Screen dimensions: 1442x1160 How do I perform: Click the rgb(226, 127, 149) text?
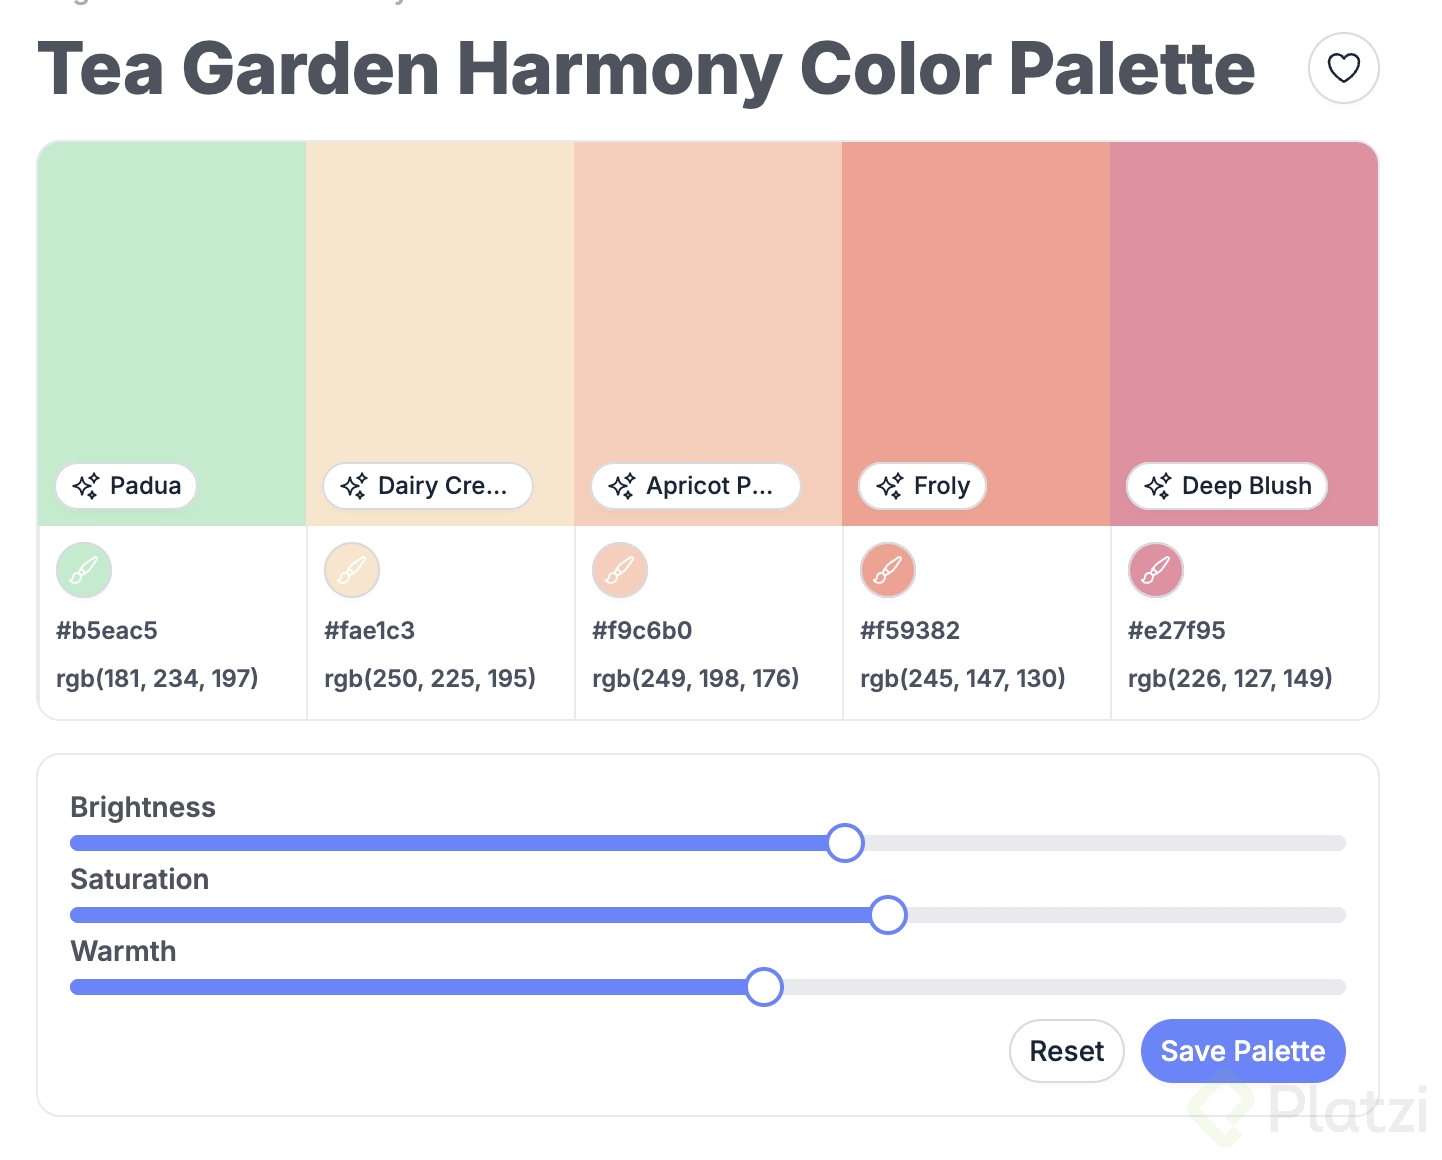(x=1230, y=679)
